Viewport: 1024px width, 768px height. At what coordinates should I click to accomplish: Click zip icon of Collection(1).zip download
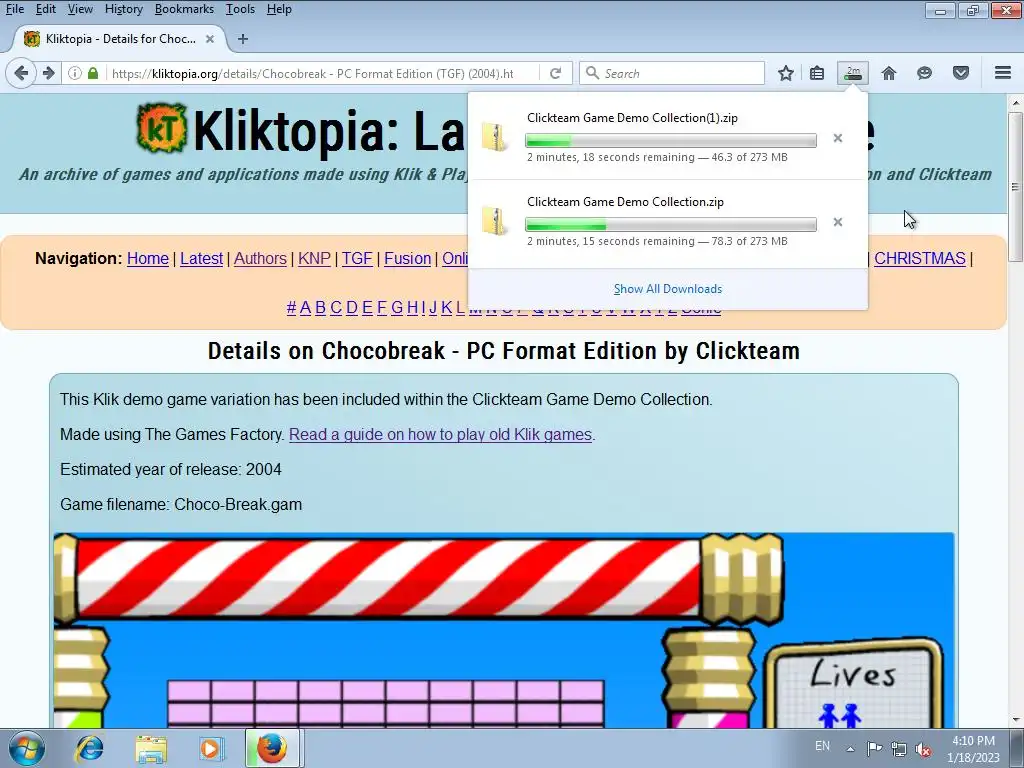(x=495, y=137)
